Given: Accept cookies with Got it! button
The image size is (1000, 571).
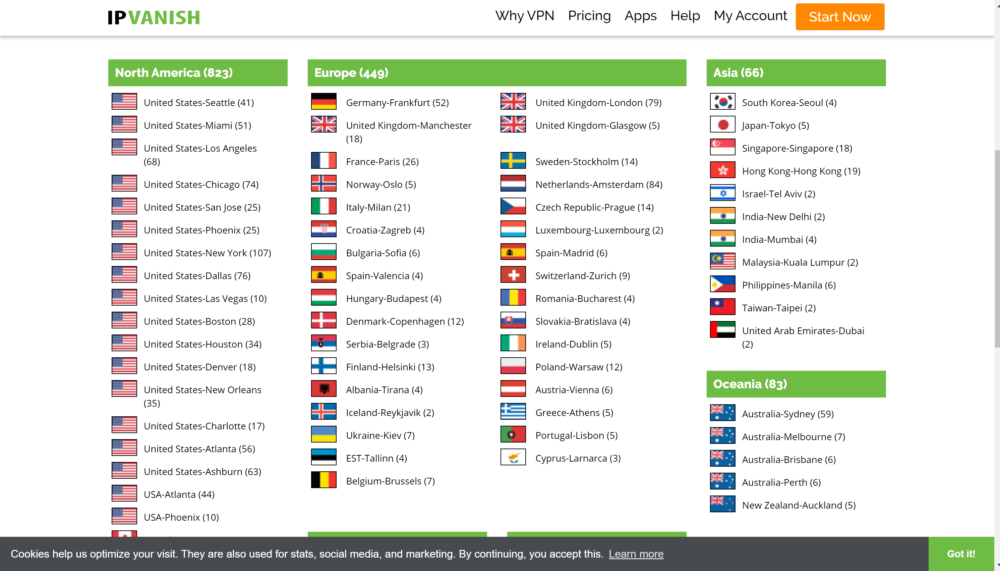Looking at the screenshot, I should 960,554.
